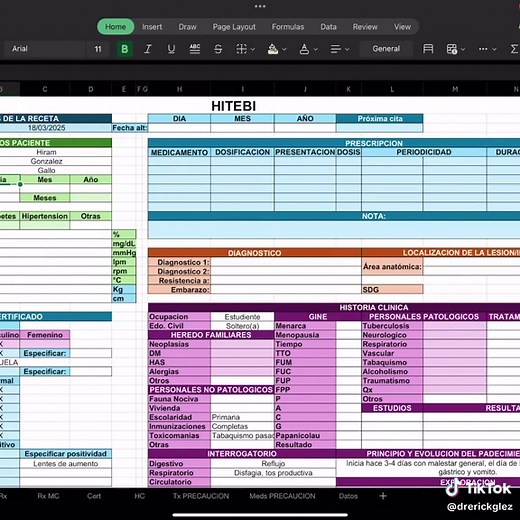Select column header H
The image size is (520, 520).
(179, 89)
